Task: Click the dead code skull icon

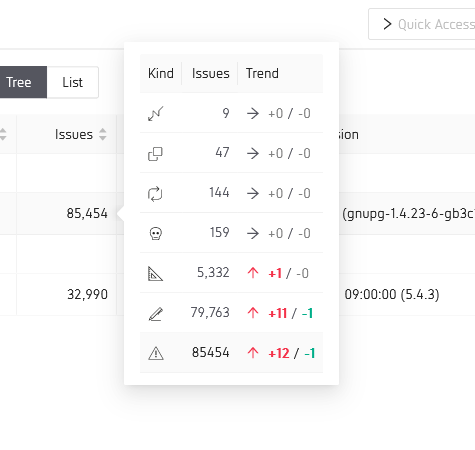Action: click(x=155, y=234)
